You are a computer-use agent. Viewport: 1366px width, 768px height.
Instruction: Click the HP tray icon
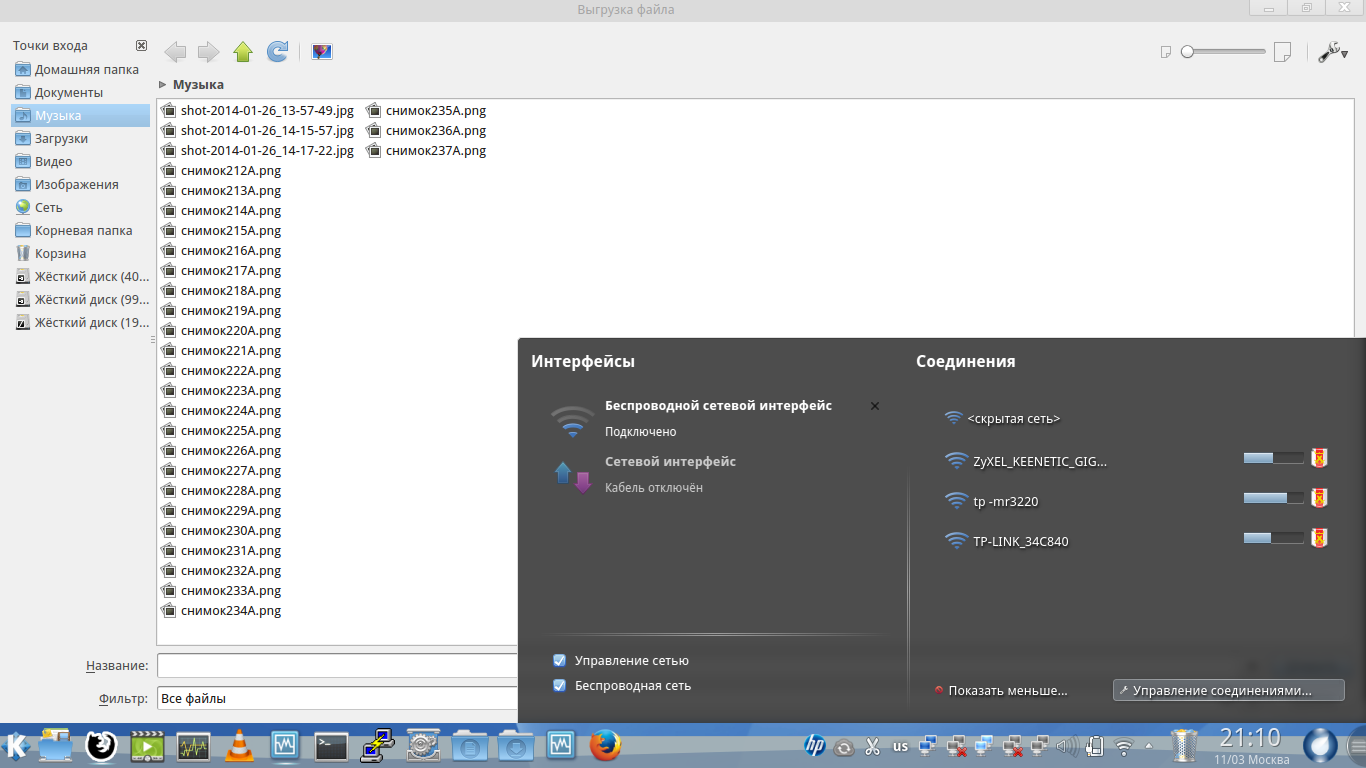(x=815, y=746)
